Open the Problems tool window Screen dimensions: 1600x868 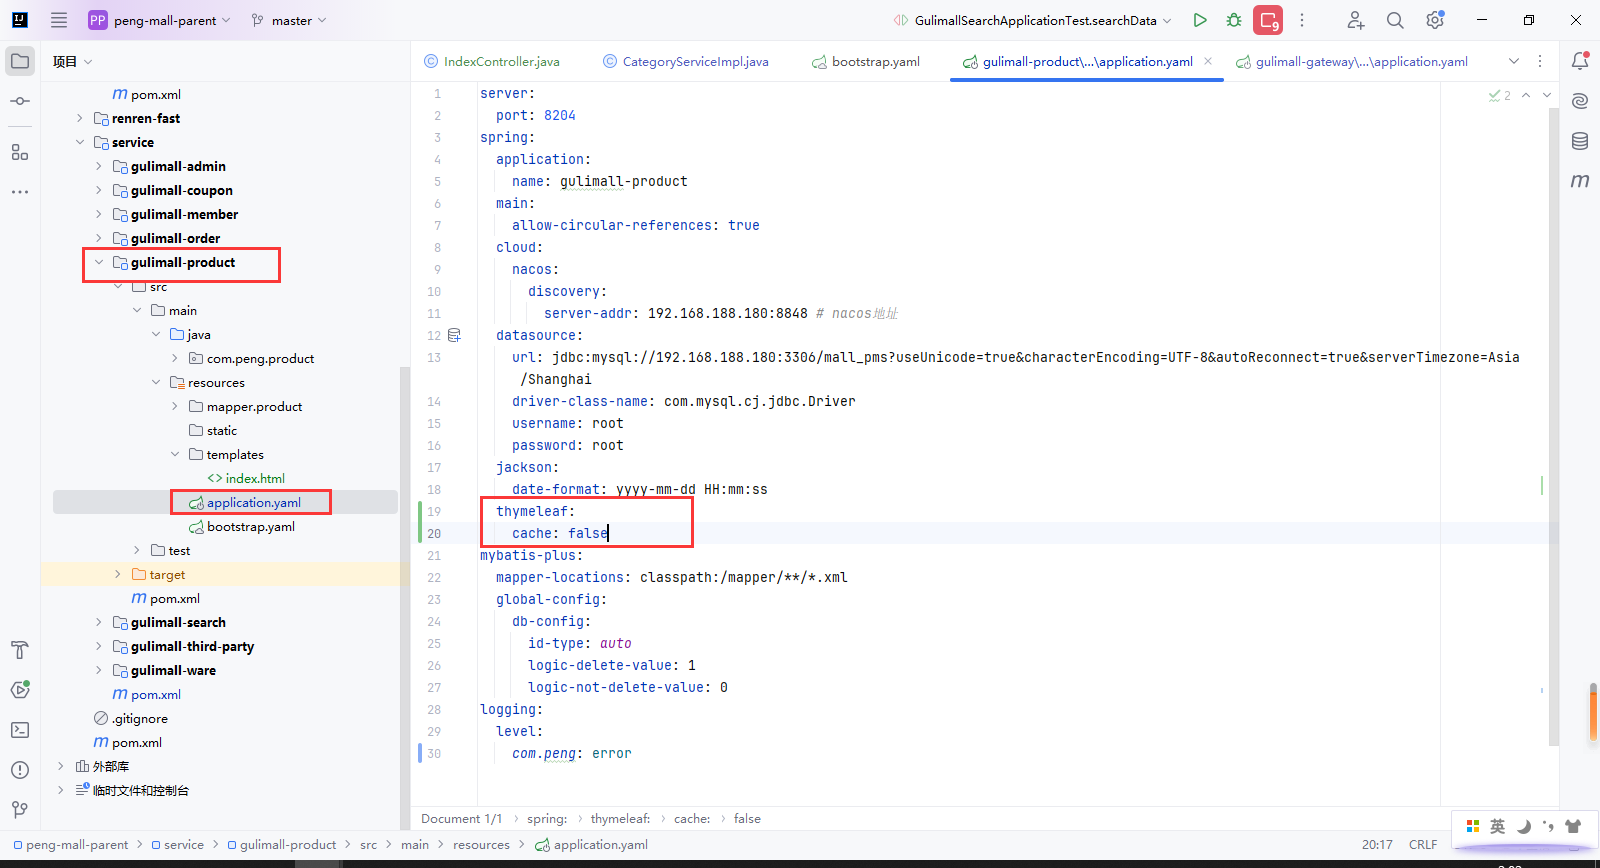coord(20,770)
